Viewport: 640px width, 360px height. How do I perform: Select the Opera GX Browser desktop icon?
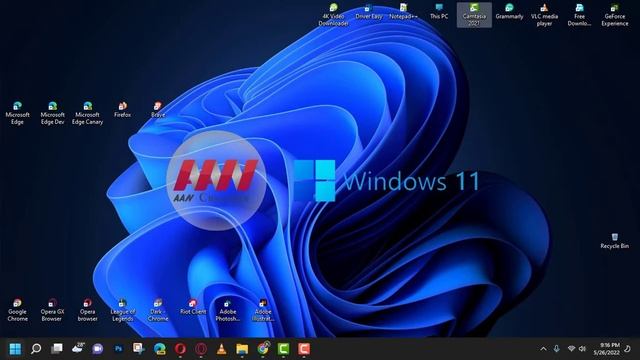pos(52,310)
